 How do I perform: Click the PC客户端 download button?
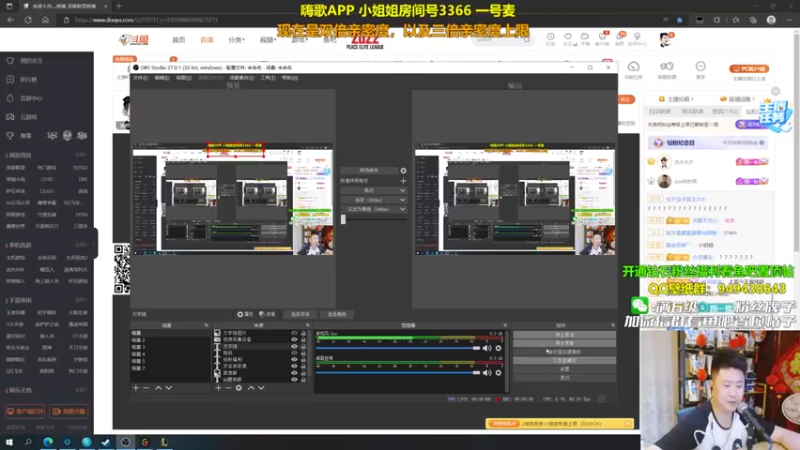click(749, 68)
